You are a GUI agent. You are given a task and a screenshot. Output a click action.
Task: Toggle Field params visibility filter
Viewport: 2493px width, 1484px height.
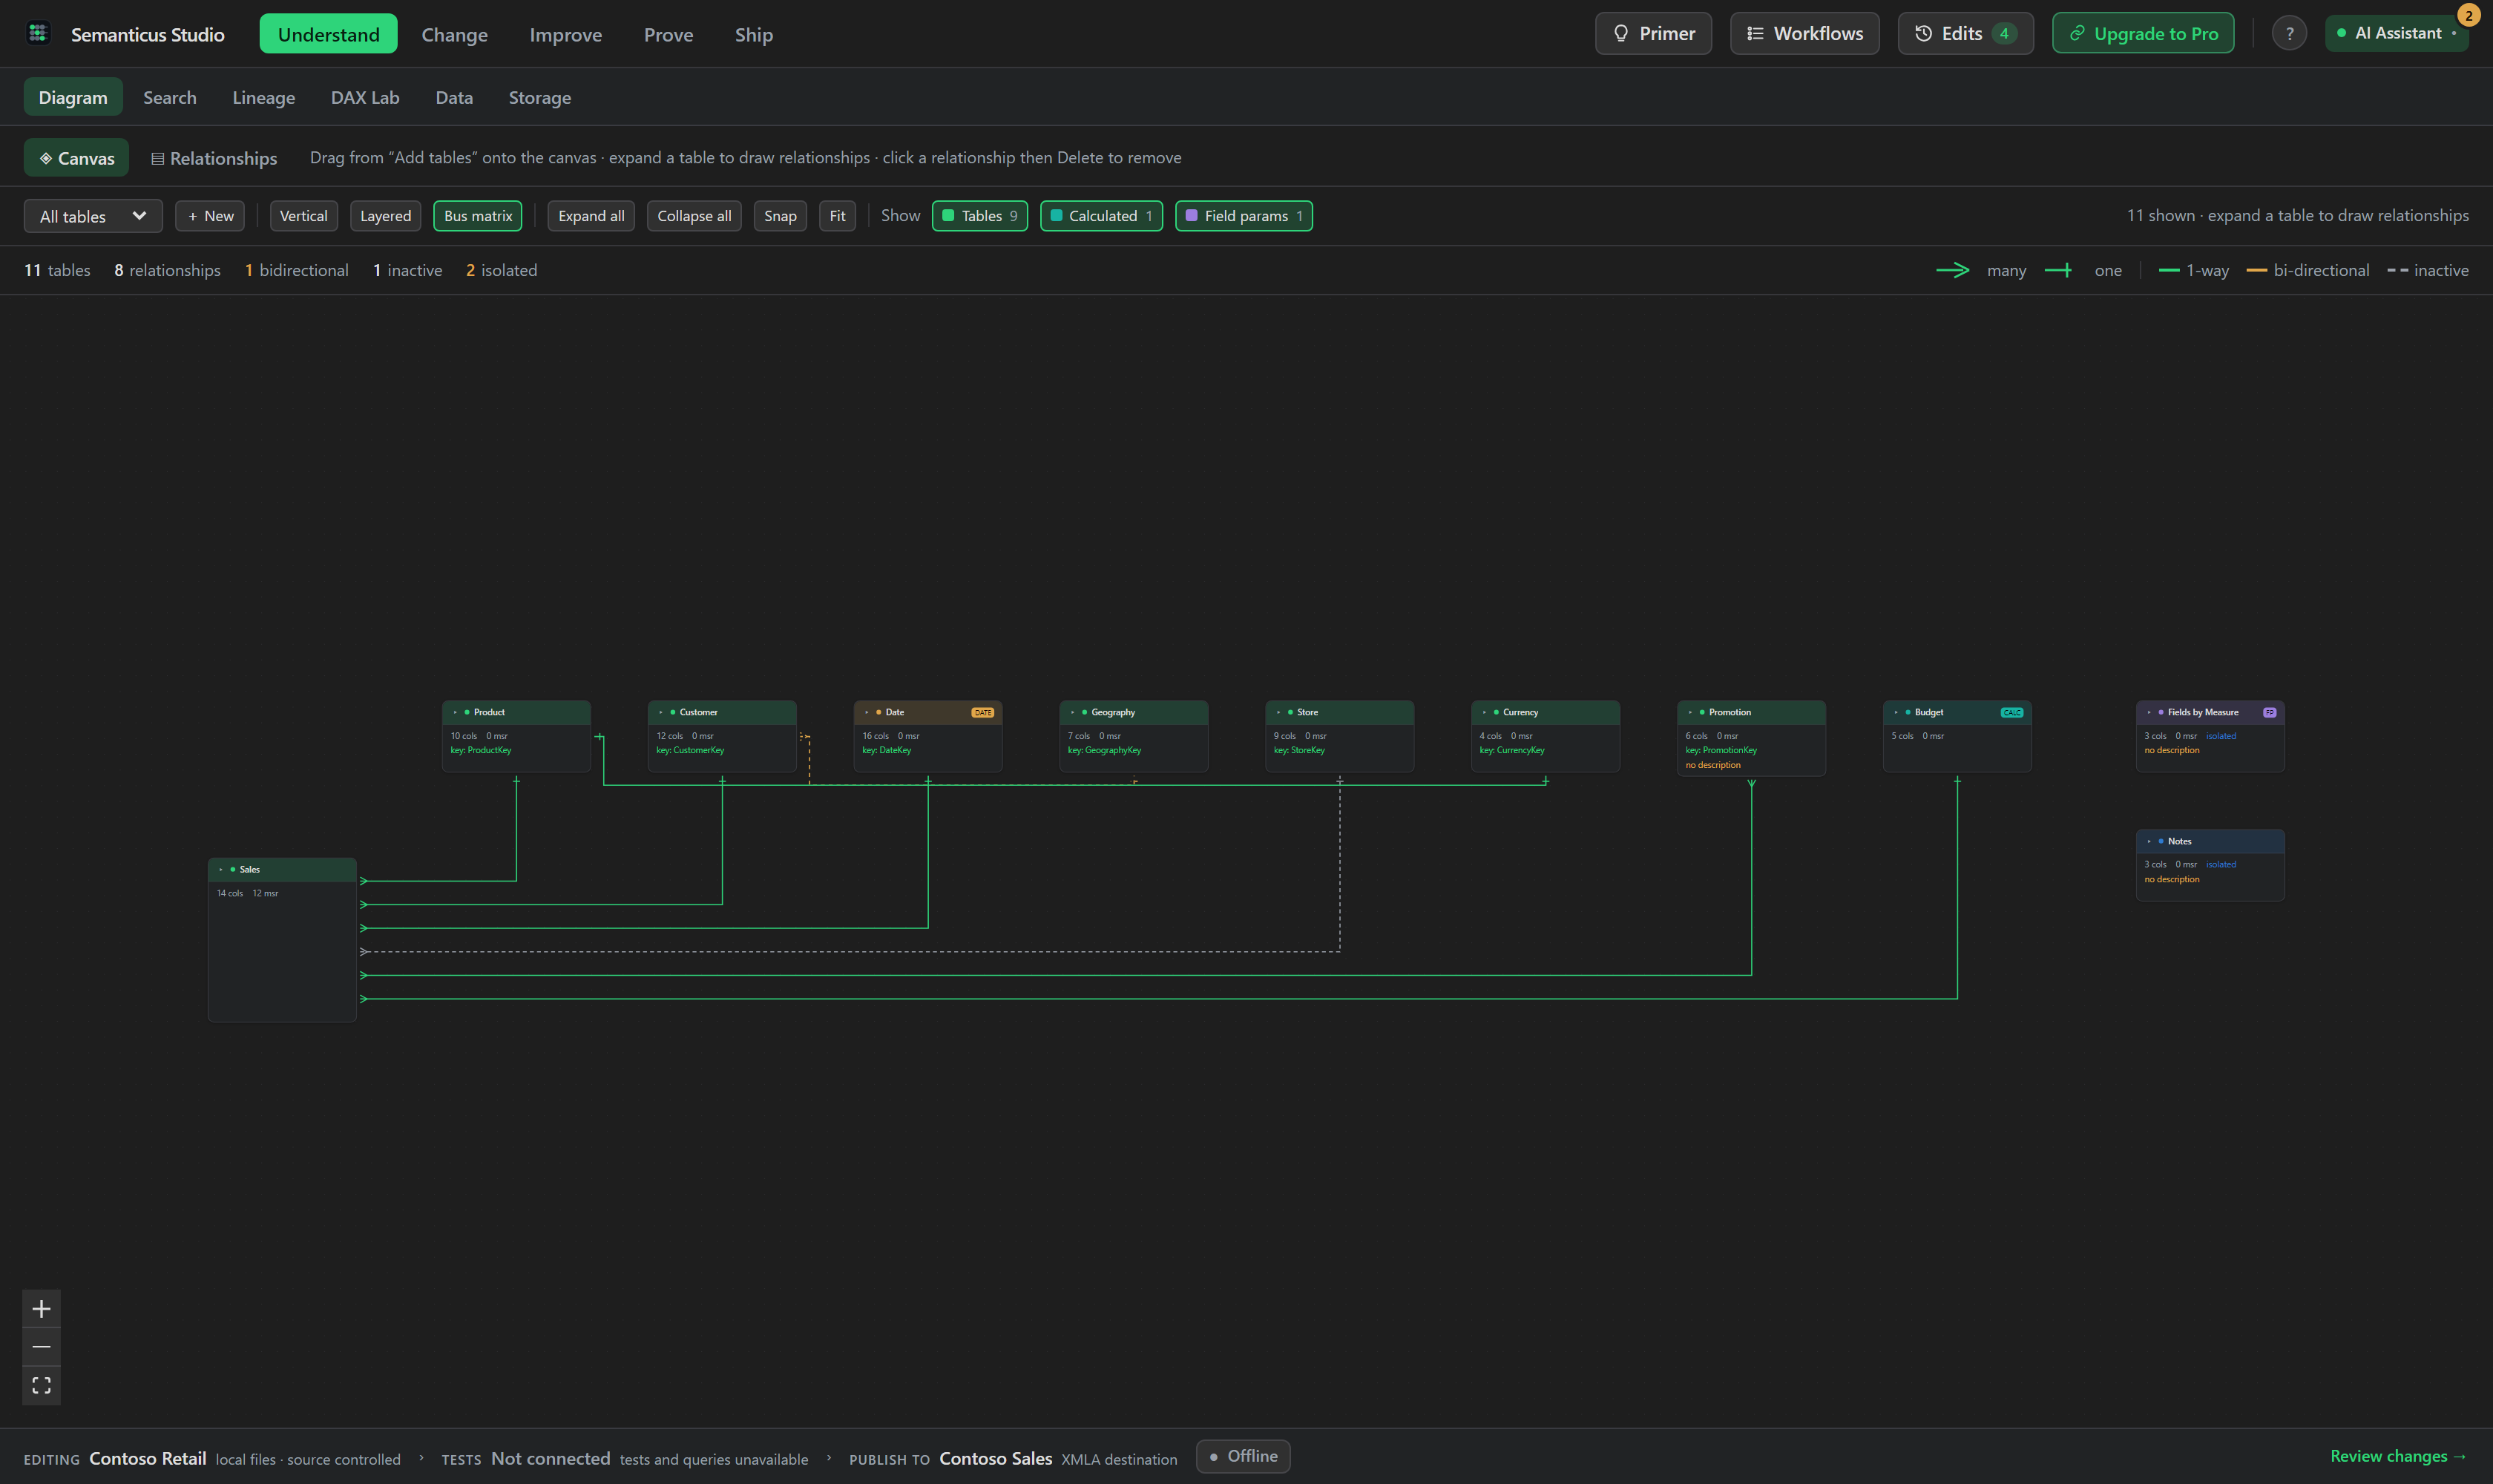tap(1244, 216)
